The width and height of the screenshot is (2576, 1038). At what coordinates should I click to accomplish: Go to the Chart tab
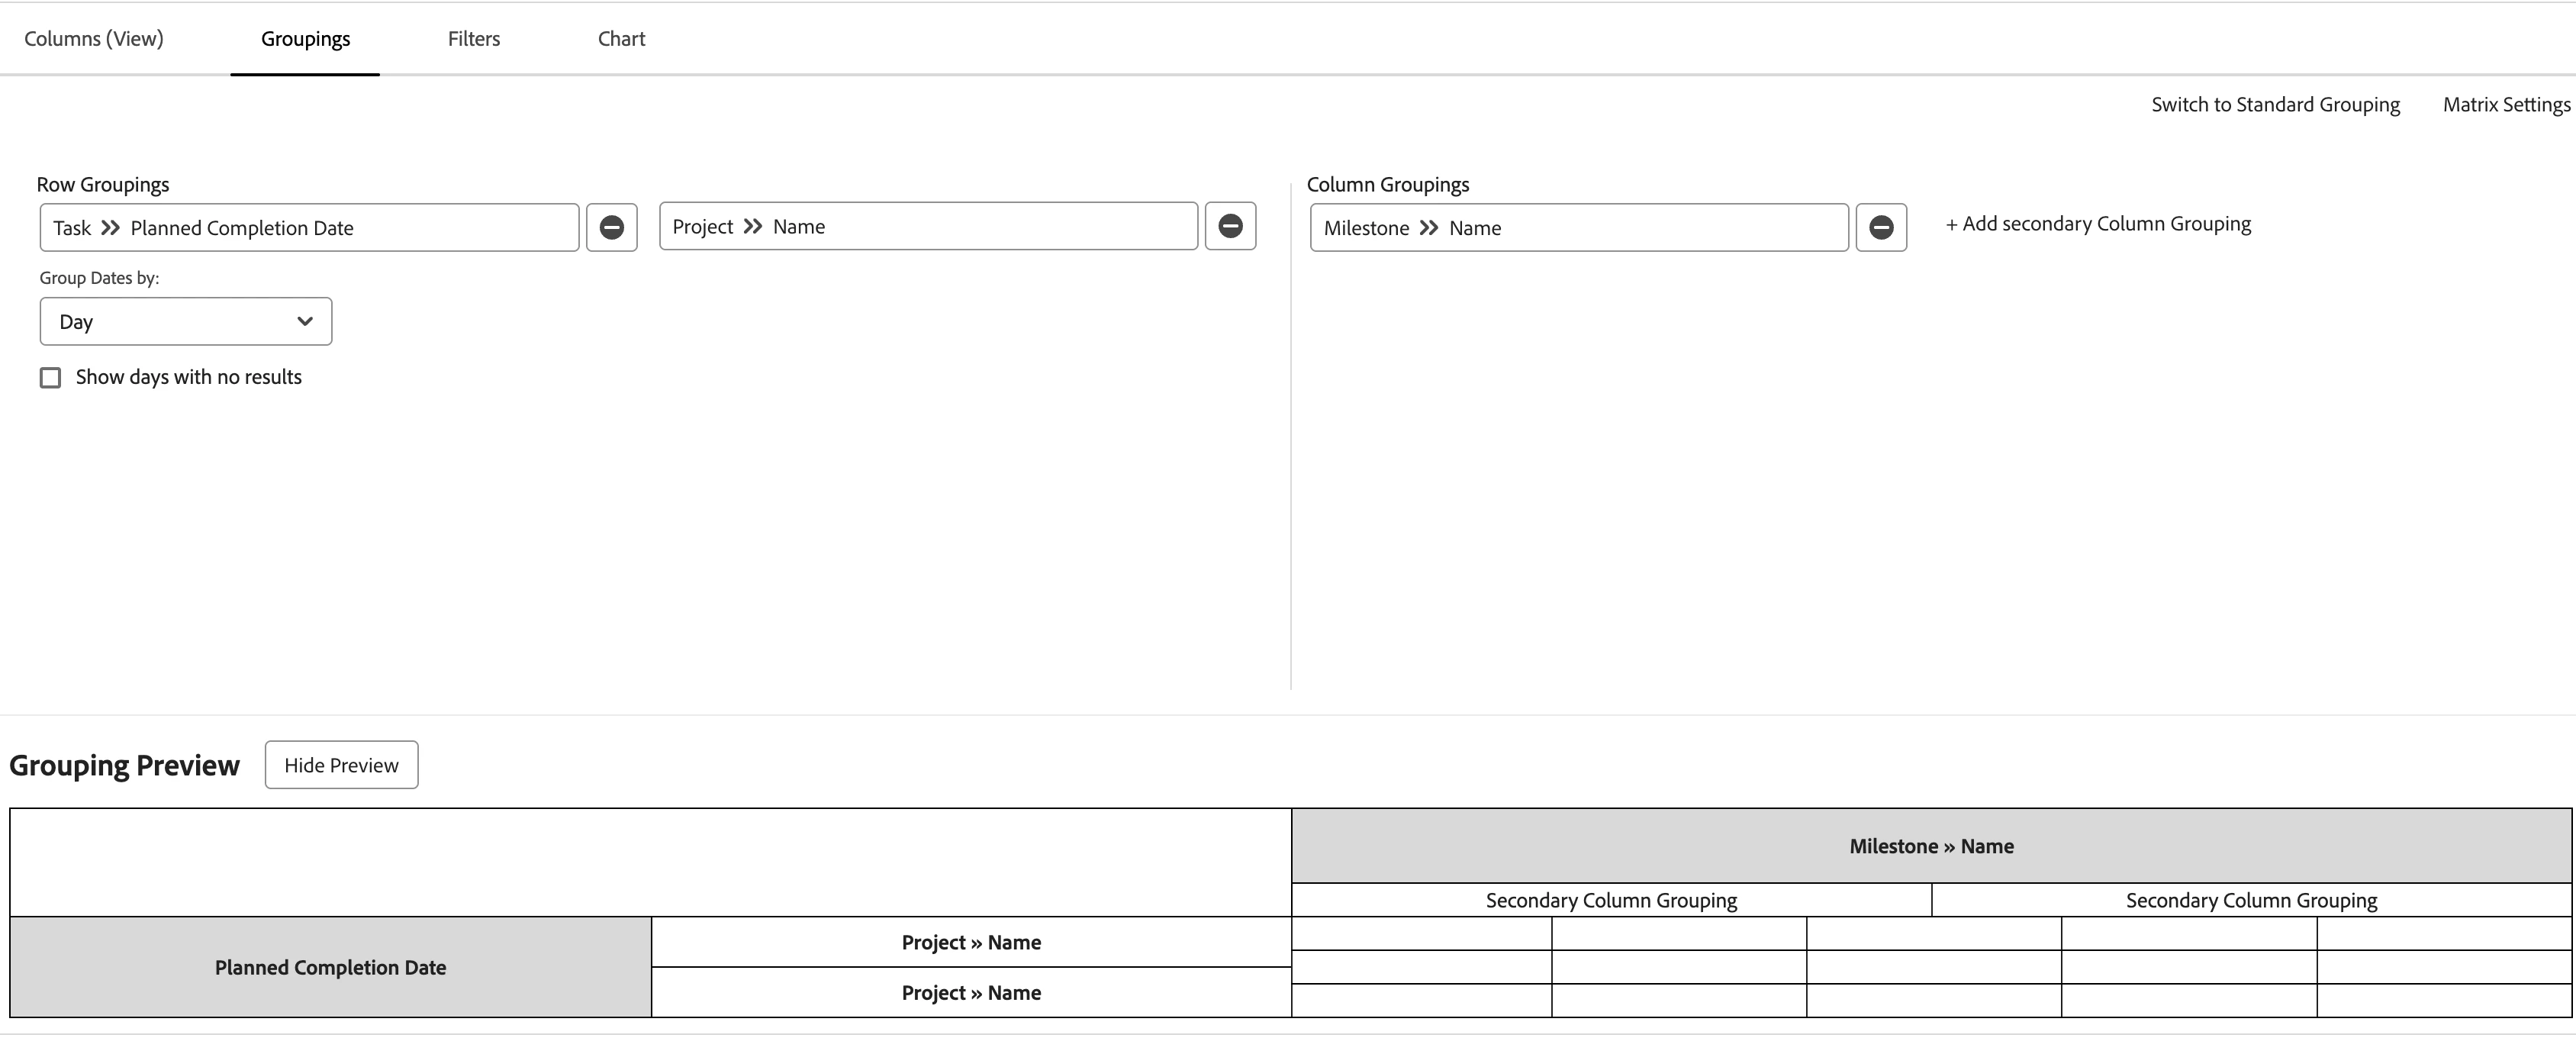[621, 39]
